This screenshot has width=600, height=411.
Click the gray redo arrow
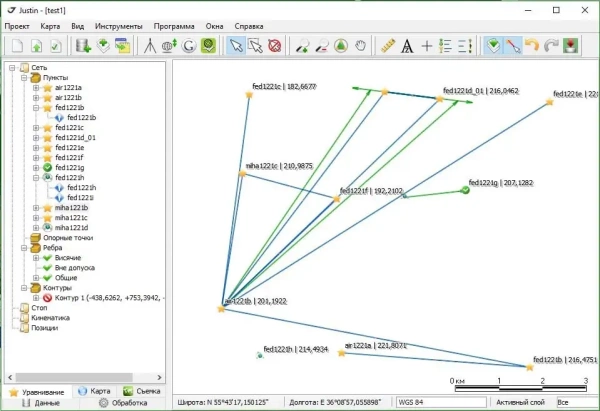coord(551,46)
